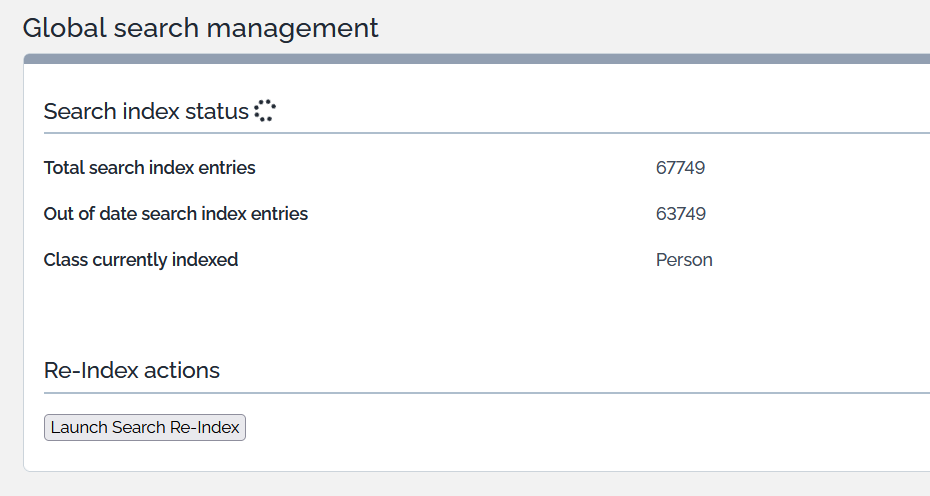This screenshot has height=496, width=930.
Task: Click the Out of date search index entries label
Action: coord(176,214)
